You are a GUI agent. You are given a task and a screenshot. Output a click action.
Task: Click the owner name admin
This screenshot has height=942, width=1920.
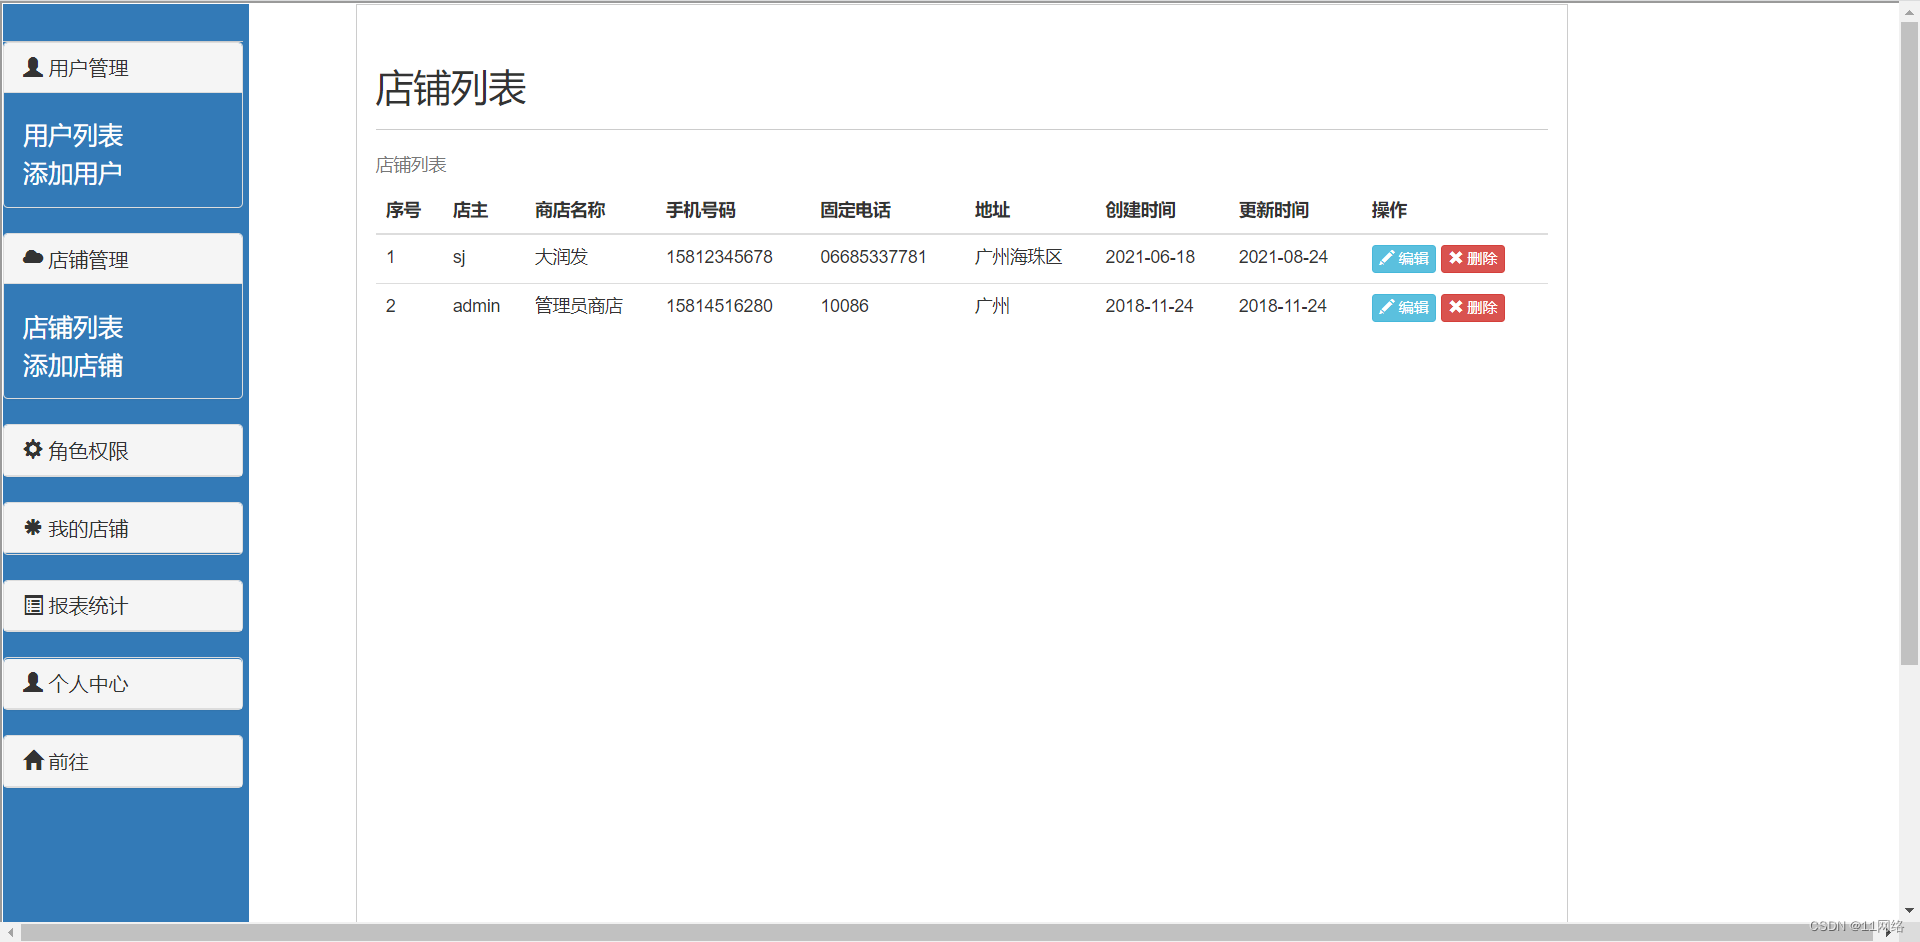476,306
